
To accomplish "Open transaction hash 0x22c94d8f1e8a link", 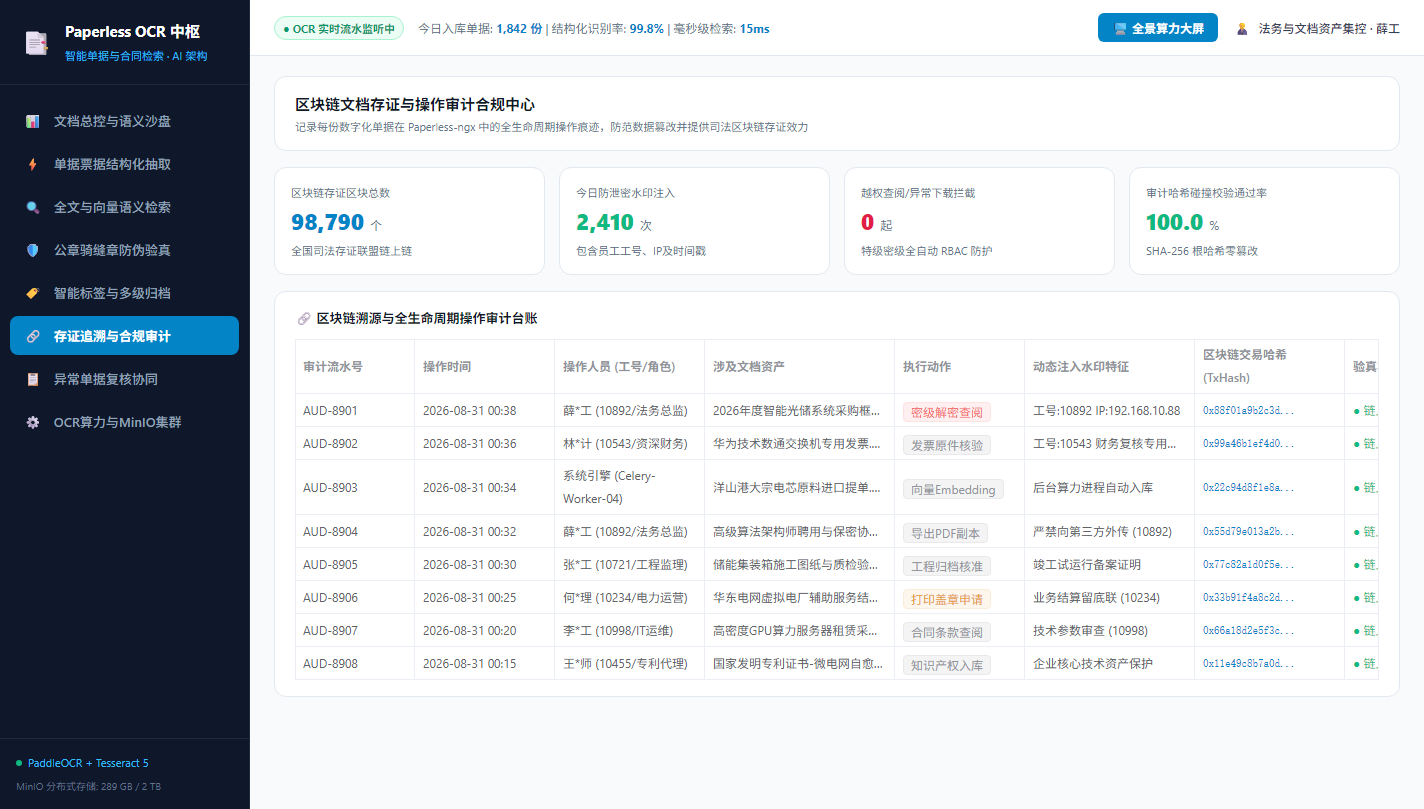I will pyautogui.click(x=1248, y=488).
